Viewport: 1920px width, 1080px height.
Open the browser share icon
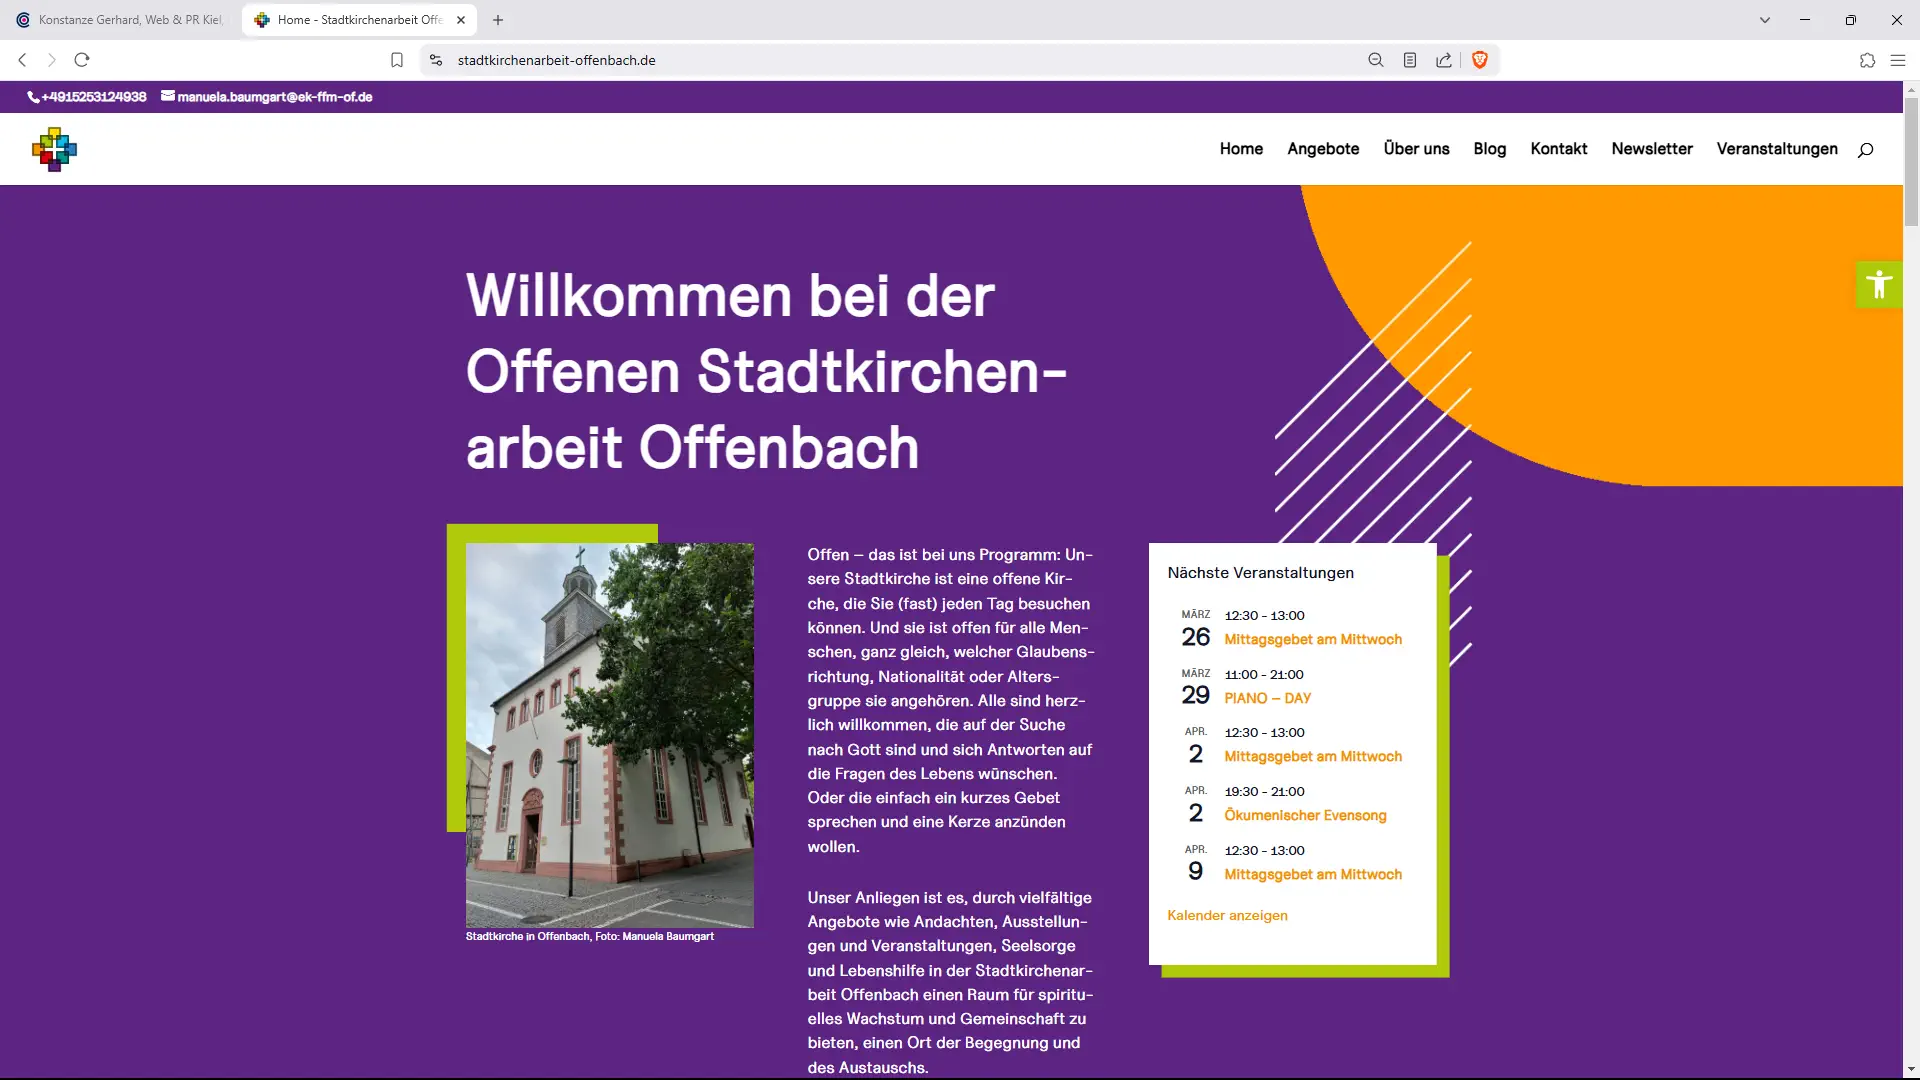[x=1444, y=60]
